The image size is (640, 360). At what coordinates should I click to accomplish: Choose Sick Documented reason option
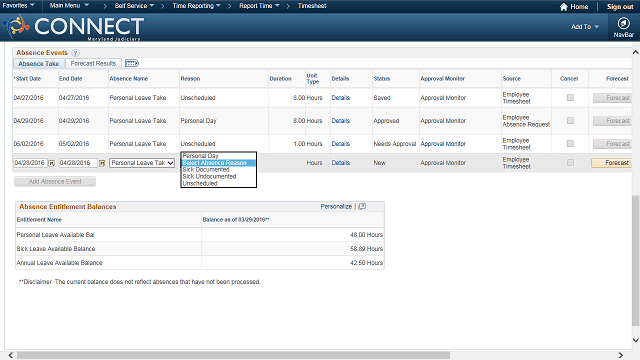218,169
